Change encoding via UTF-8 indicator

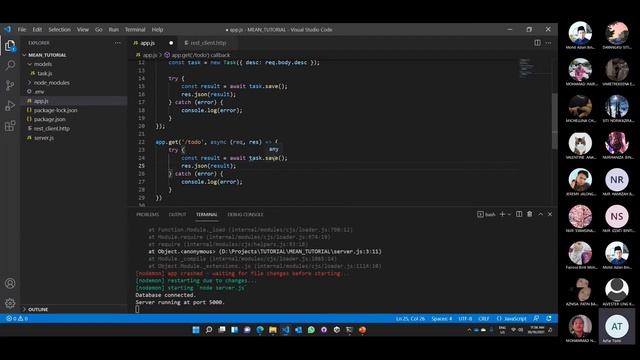pyautogui.click(x=465, y=319)
